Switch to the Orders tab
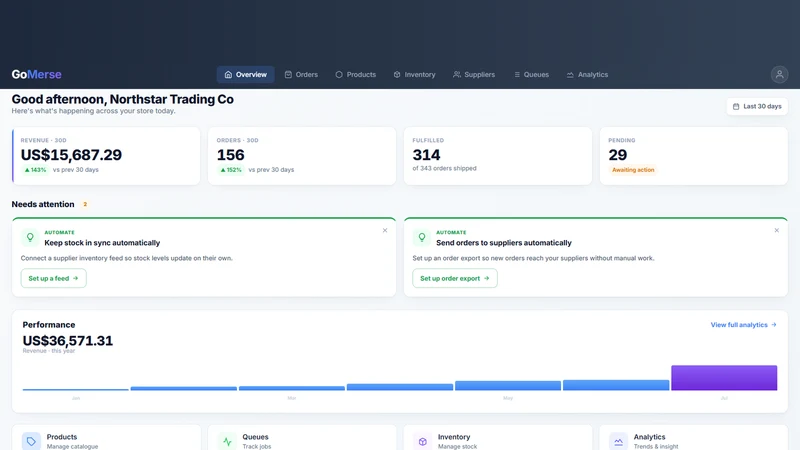Viewport: 800px width, 450px height. point(301,74)
